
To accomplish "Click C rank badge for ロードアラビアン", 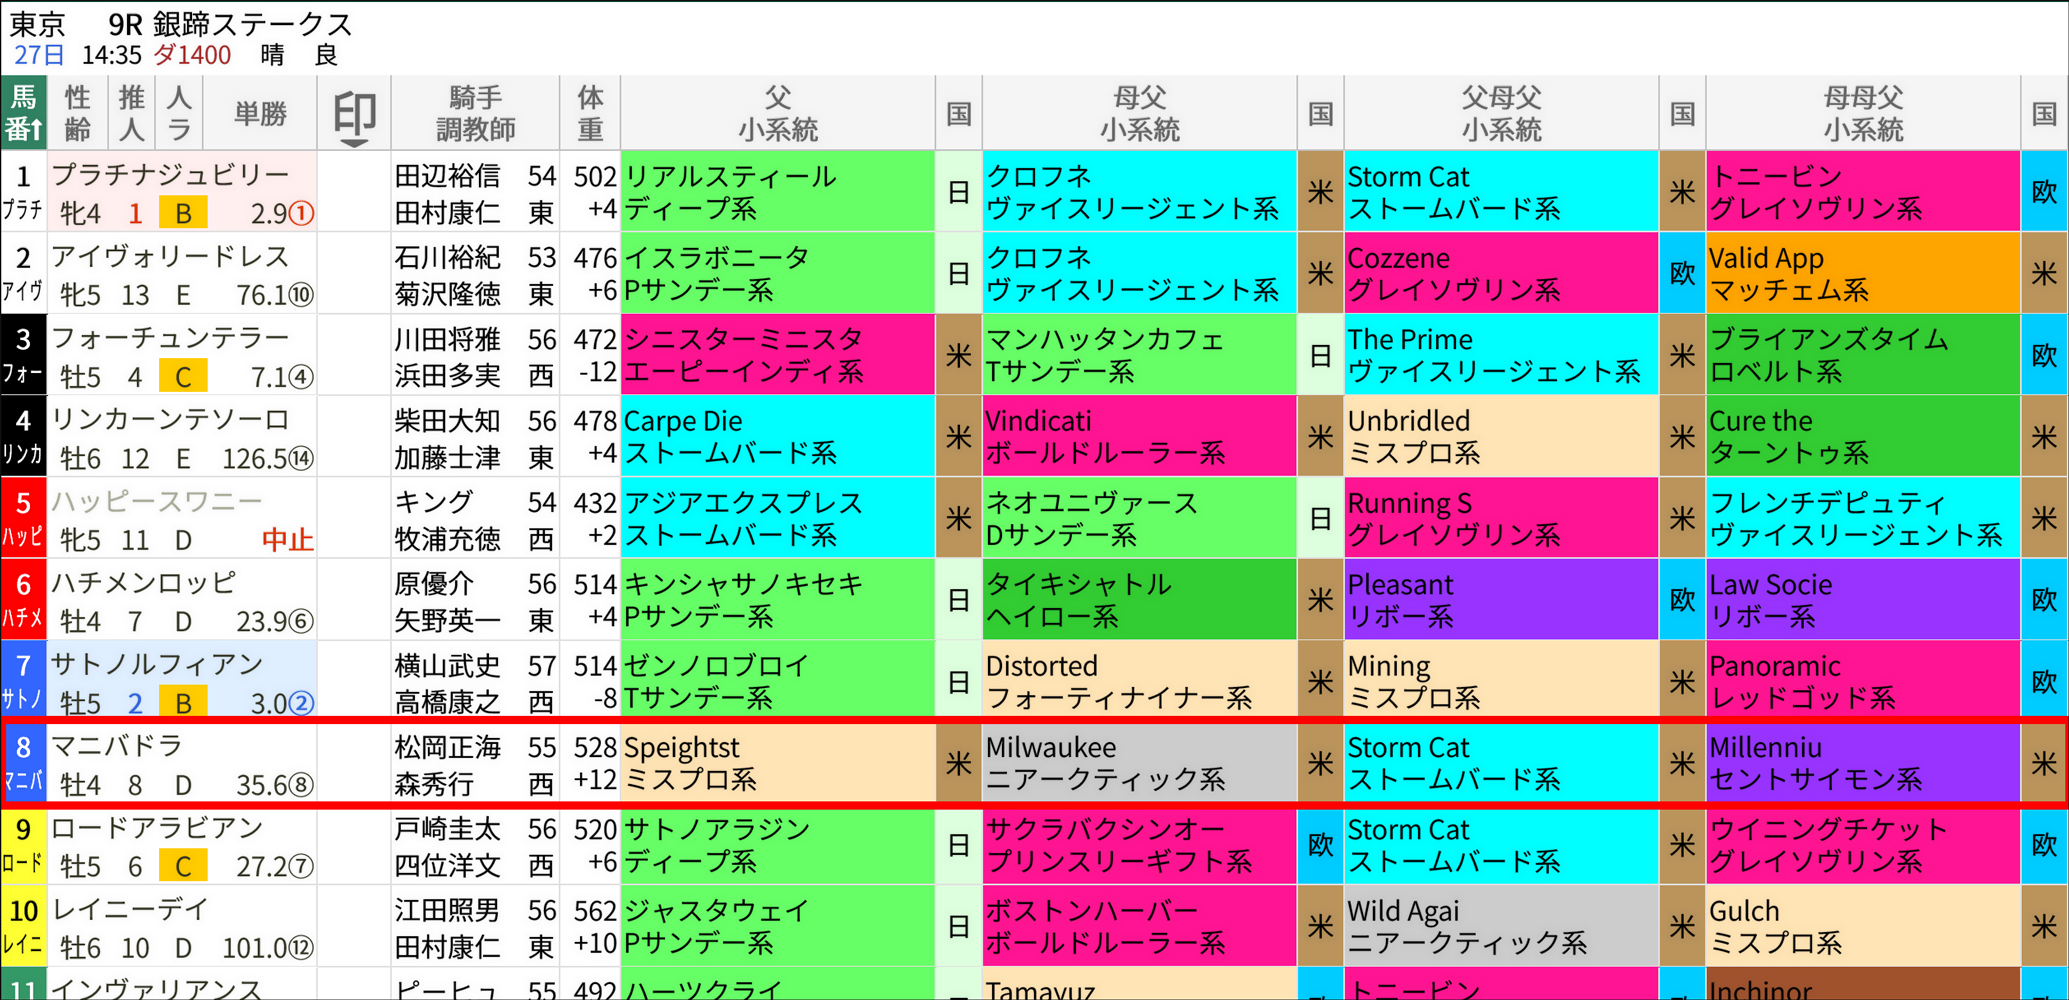I will [183, 865].
